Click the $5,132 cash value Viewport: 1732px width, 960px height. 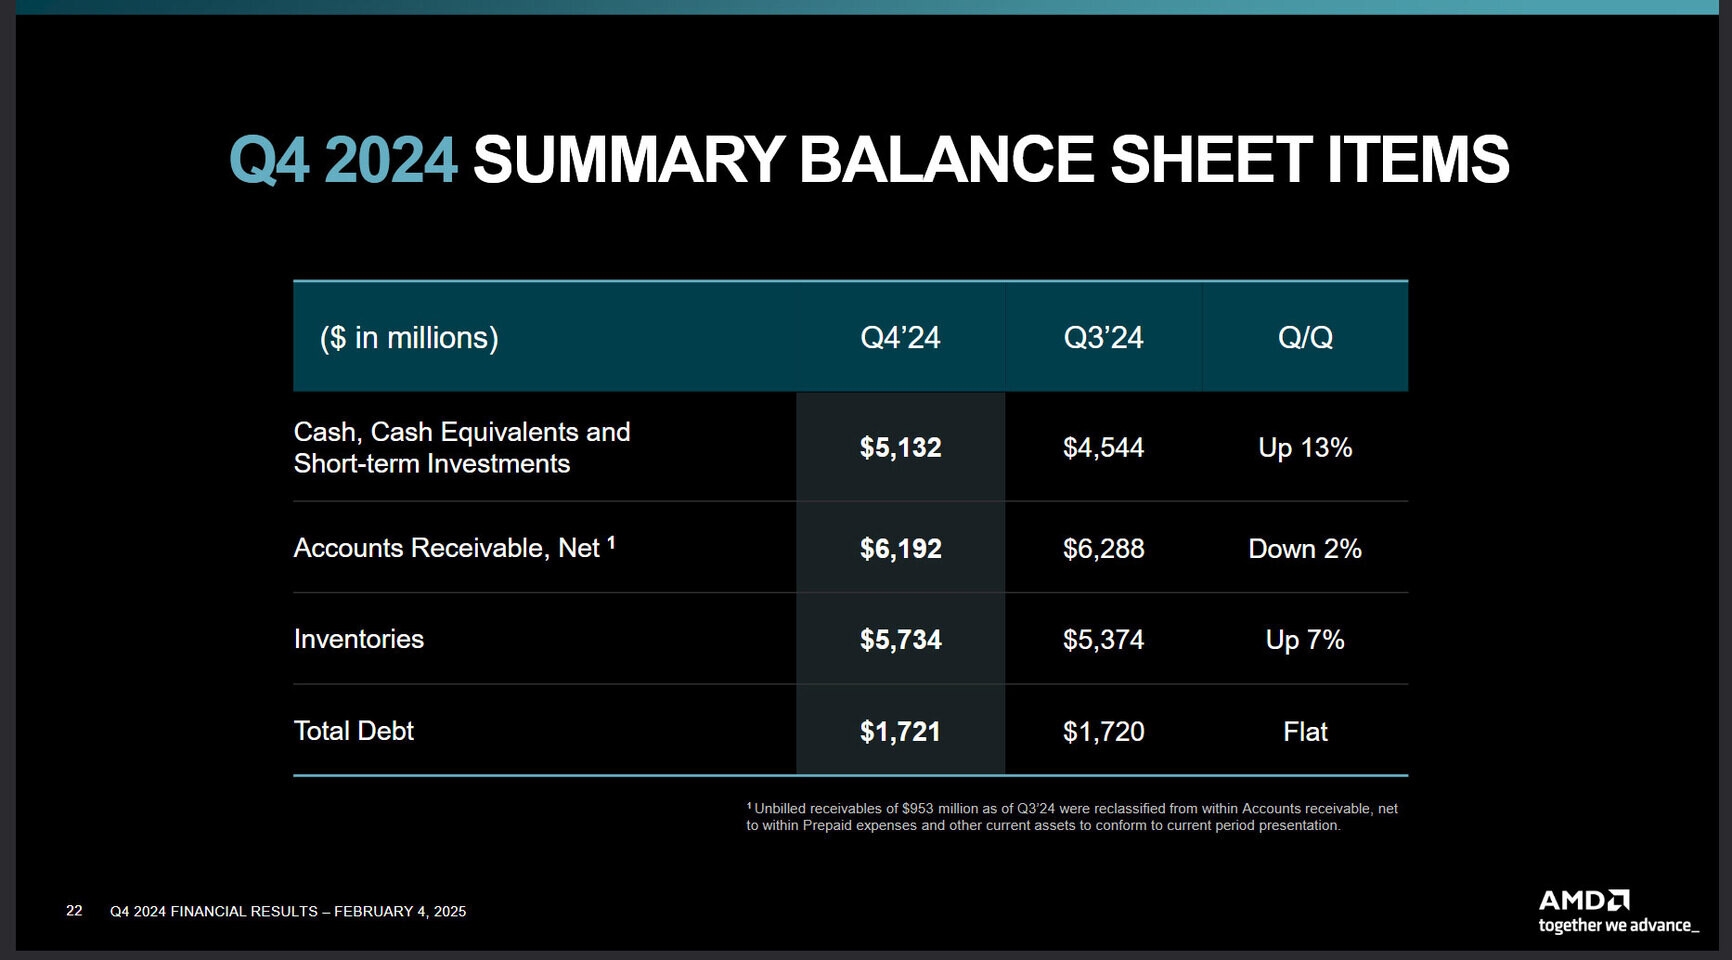[900, 447]
